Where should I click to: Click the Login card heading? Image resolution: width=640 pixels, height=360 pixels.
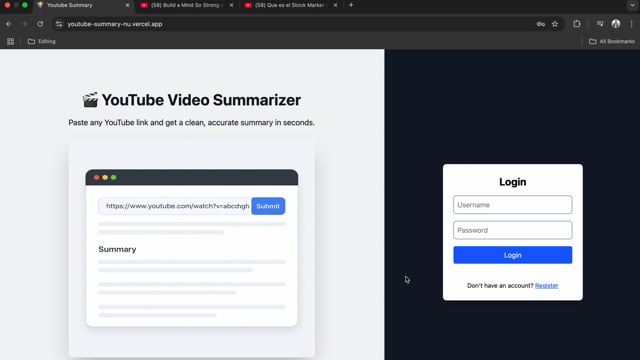coord(513,182)
